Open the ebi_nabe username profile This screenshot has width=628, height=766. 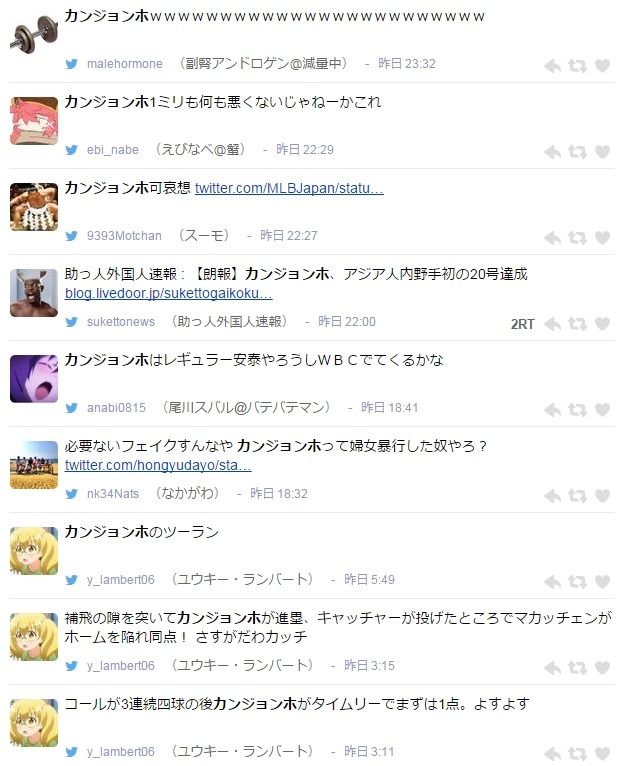point(113,150)
